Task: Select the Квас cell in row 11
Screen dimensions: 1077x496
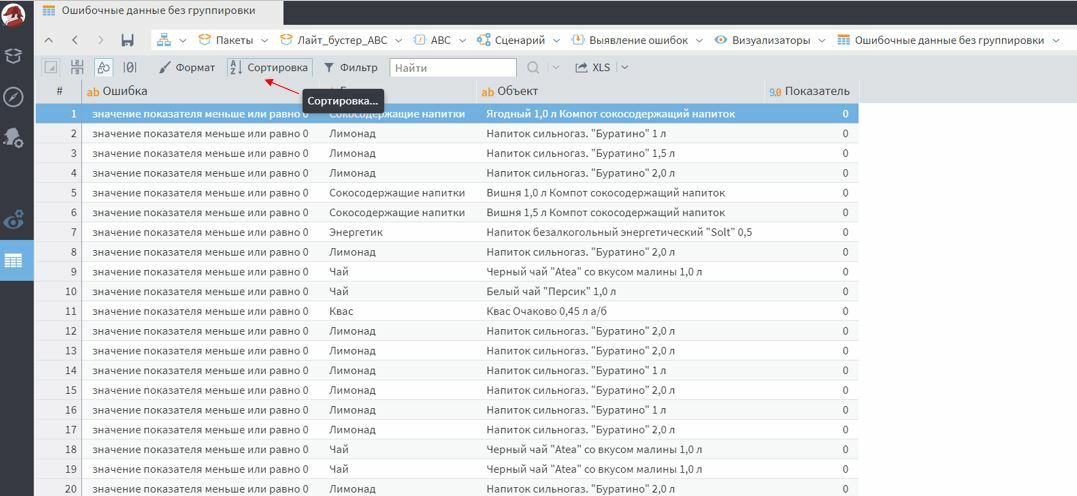Action: pos(397,311)
